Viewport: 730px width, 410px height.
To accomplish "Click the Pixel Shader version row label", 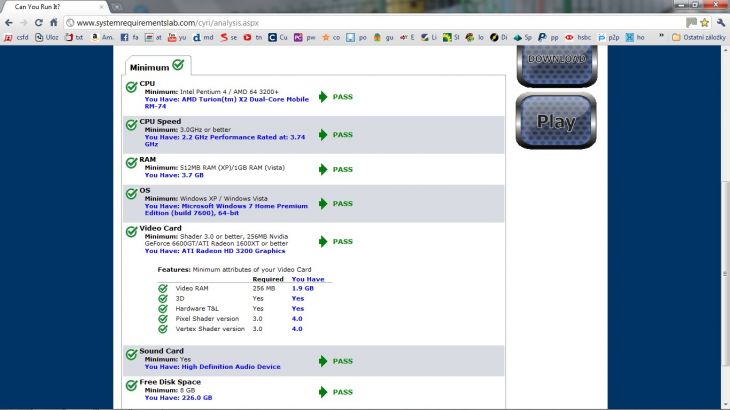I will 207,319.
